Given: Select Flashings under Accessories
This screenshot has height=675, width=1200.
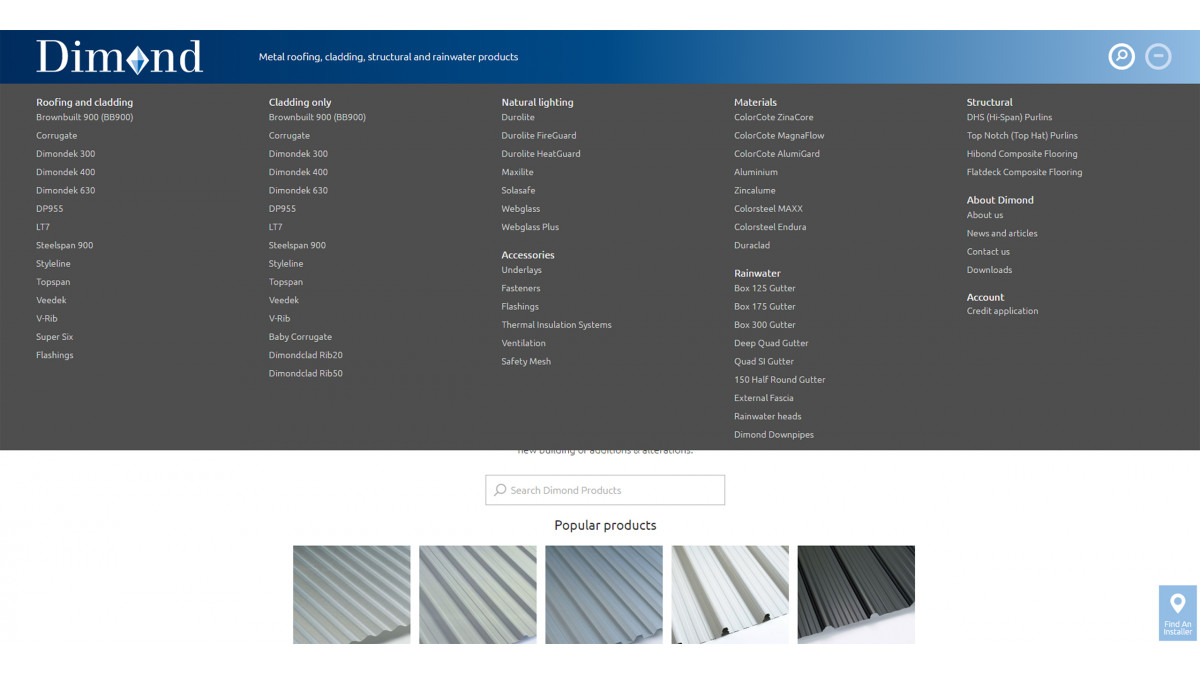Looking at the screenshot, I should tap(520, 306).
